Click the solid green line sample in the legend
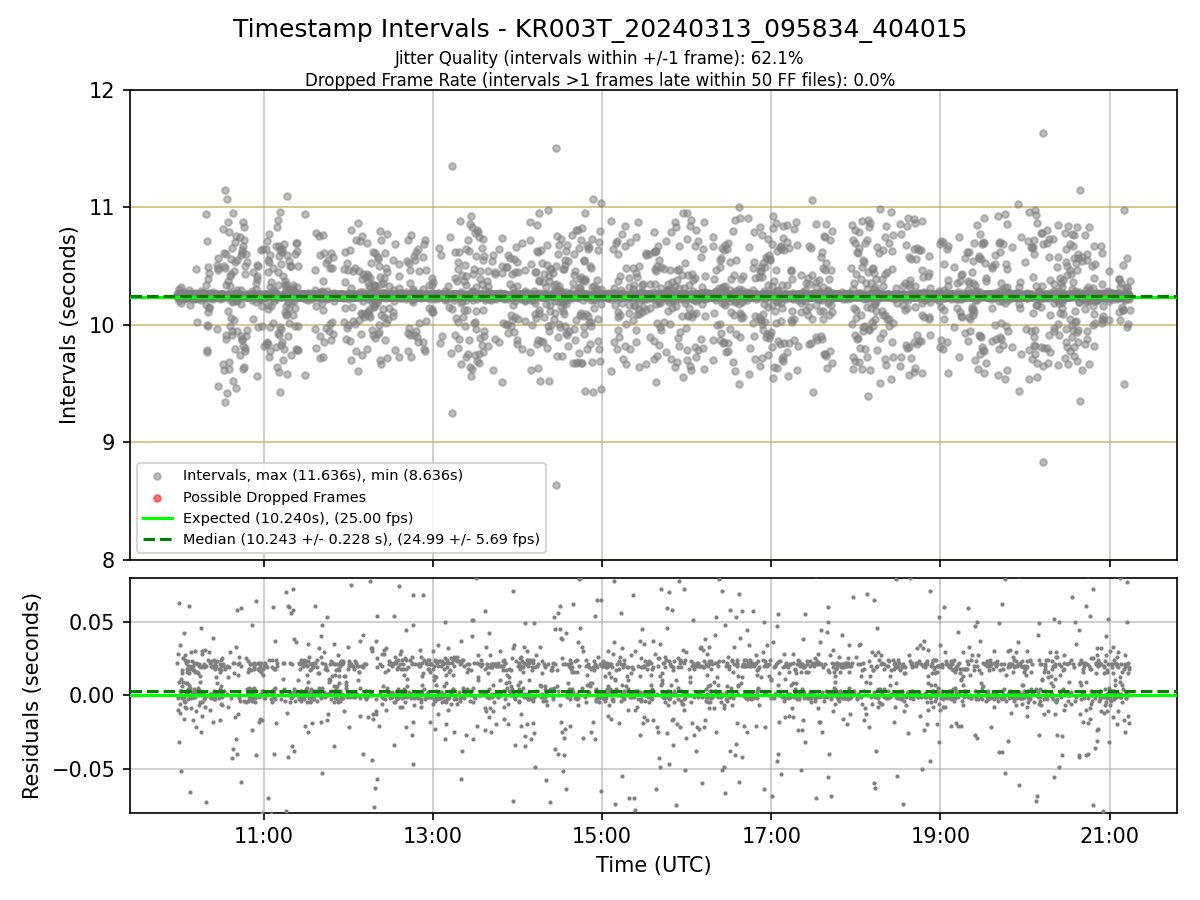Viewport: 1200px width, 900px height. point(156,518)
